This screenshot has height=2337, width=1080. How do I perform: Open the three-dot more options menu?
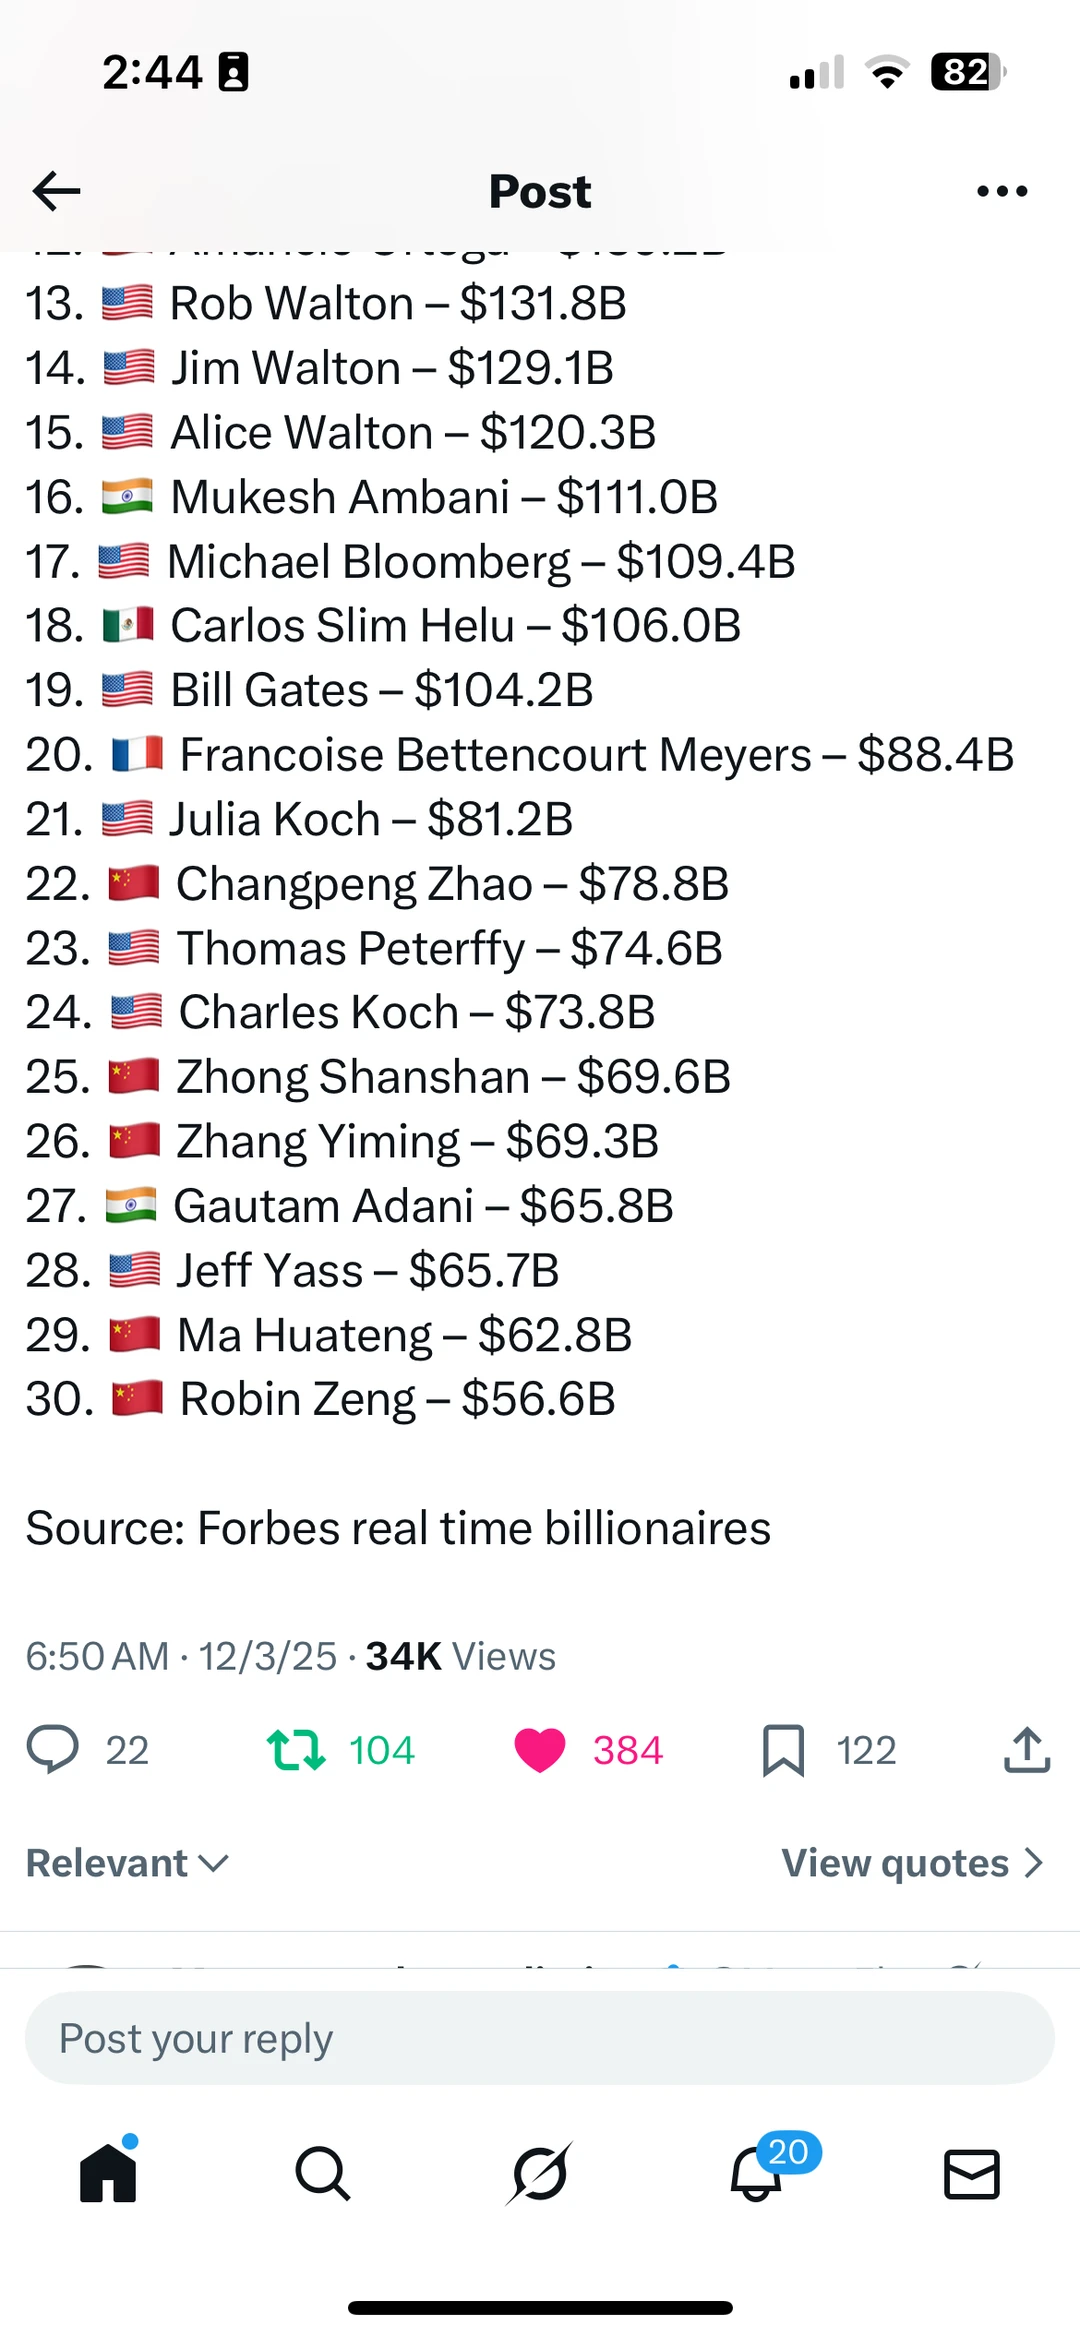[1002, 191]
